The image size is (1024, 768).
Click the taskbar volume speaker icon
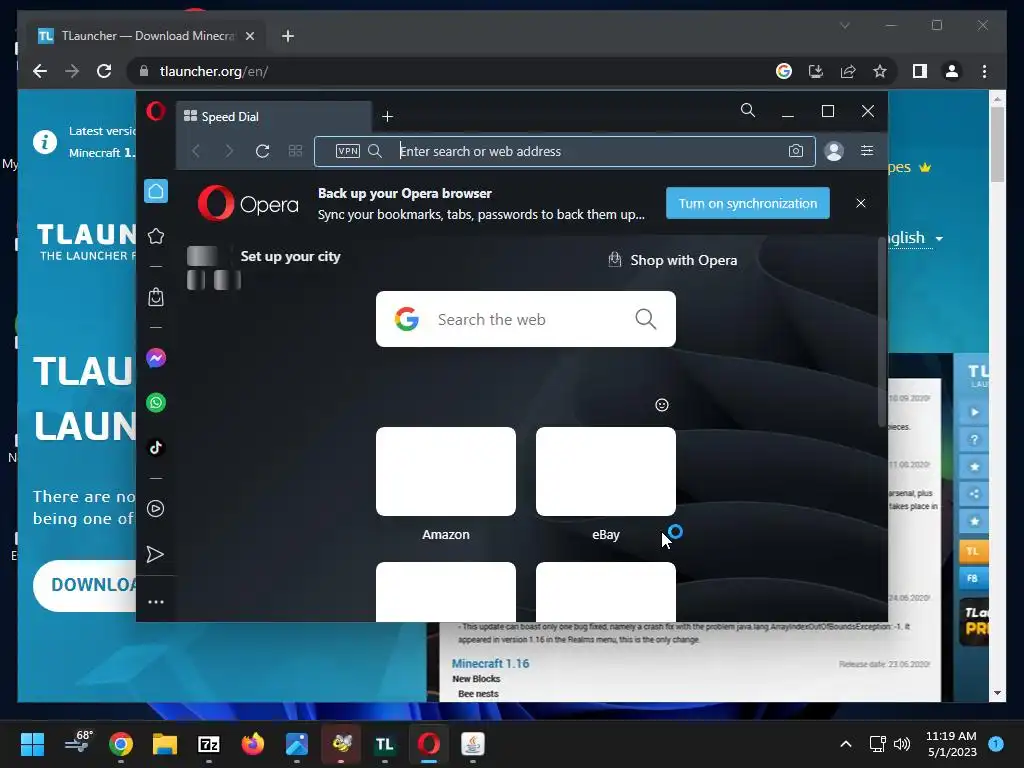902,744
